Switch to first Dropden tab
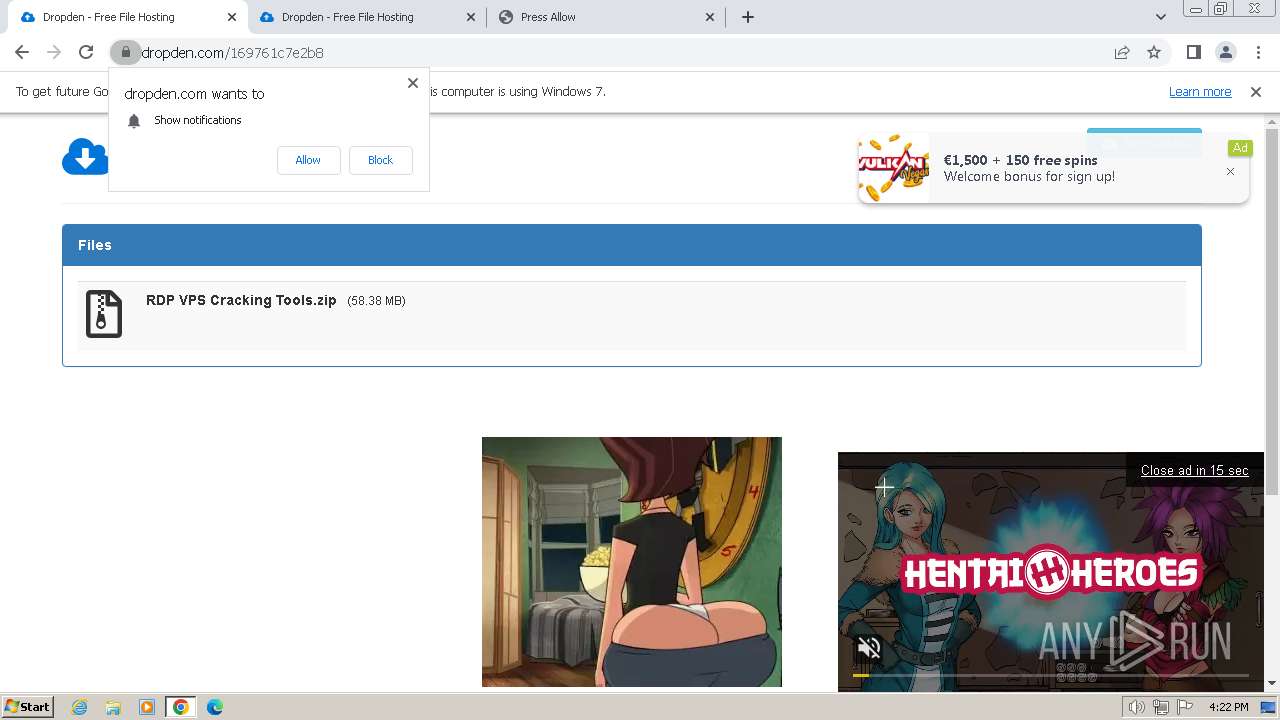Viewport: 1280px width, 720px height. point(125,17)
